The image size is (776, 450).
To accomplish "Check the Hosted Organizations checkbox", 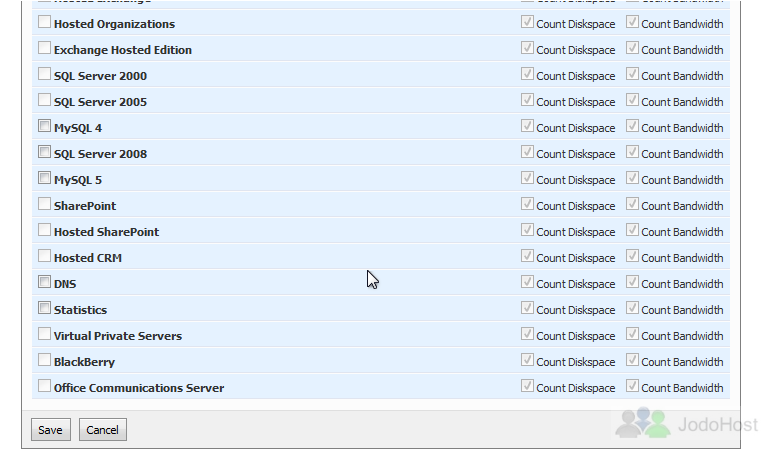I will tap(44, 22).
